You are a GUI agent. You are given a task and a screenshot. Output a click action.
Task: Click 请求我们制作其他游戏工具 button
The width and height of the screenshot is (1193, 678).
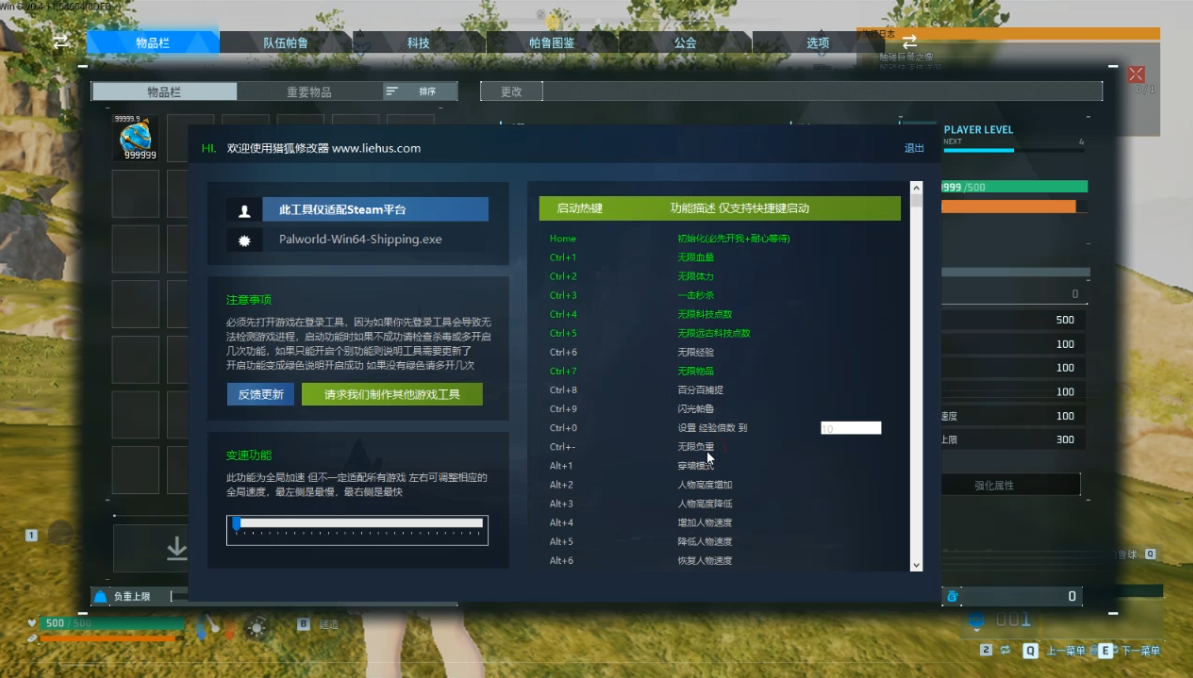pyautogui.click(x=392, y=394)
